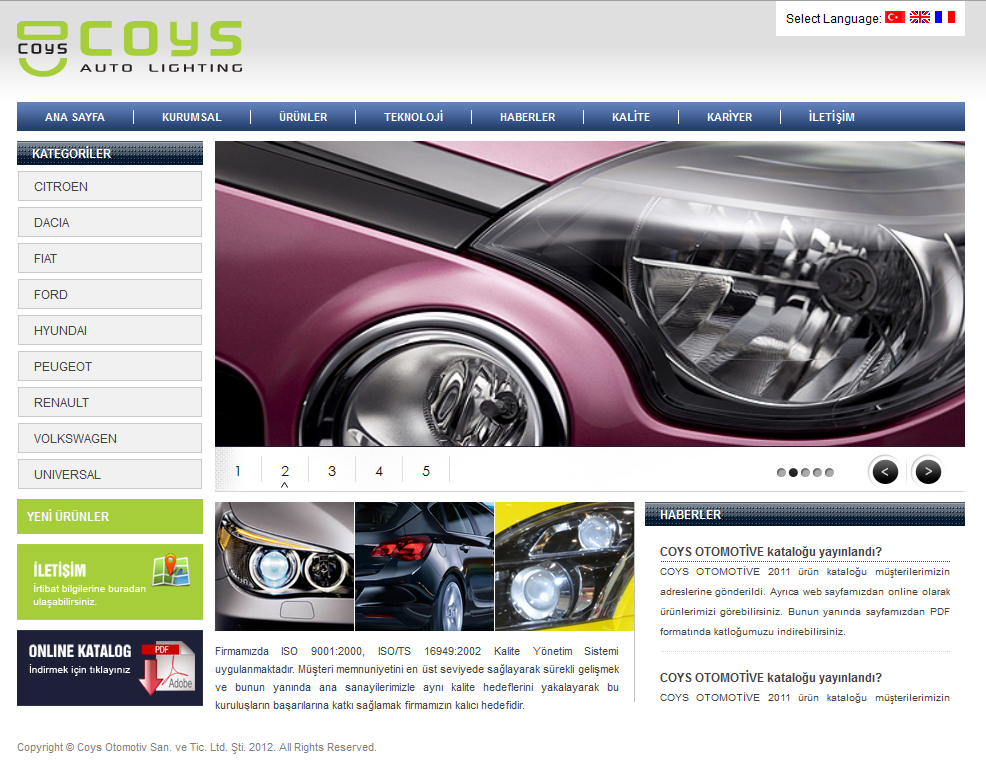Go to previous slide arrow
This screenshot has width=986, height=762.
pyautogui.click(x=885, y=472)
